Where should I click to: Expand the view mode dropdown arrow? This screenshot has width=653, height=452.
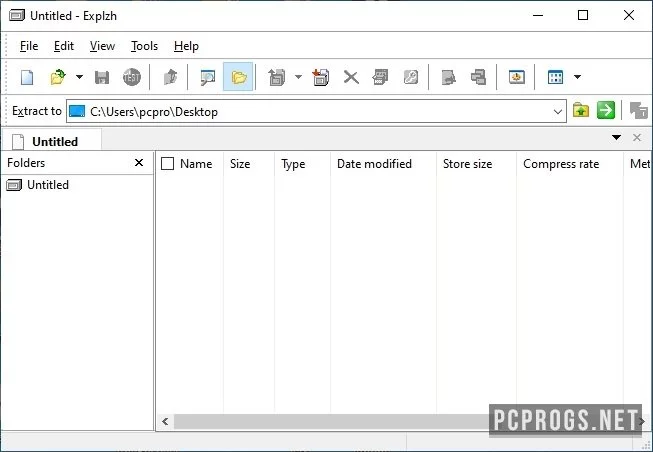tap(577, 77)
